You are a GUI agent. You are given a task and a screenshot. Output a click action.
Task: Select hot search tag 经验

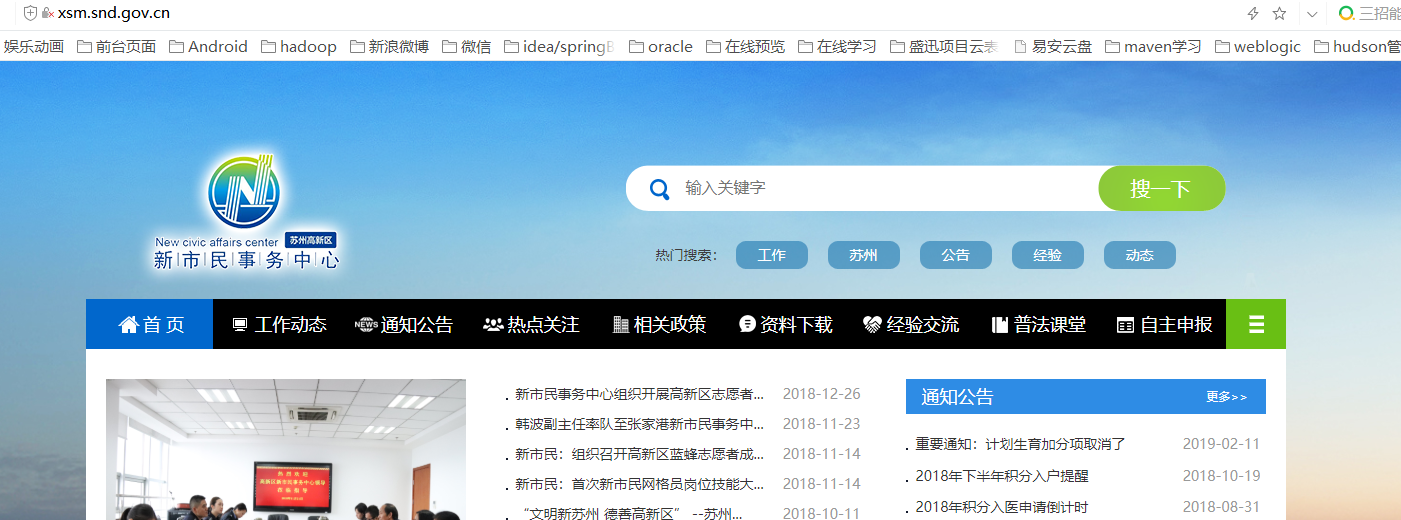point(1048,255)
